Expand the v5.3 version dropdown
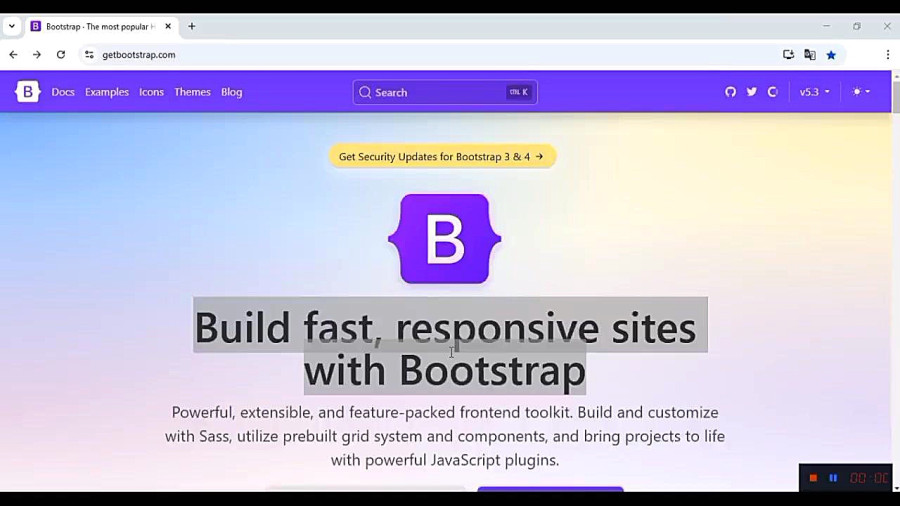900x506 pixels. pyautogui.click(x=814, y=92)
